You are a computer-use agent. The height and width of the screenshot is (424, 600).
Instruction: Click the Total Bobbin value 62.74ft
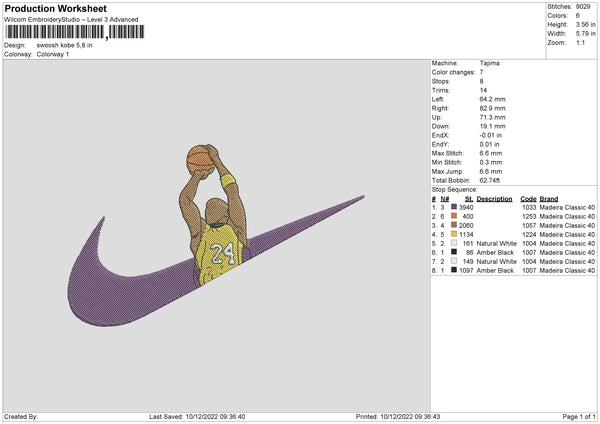click(489, 180)
